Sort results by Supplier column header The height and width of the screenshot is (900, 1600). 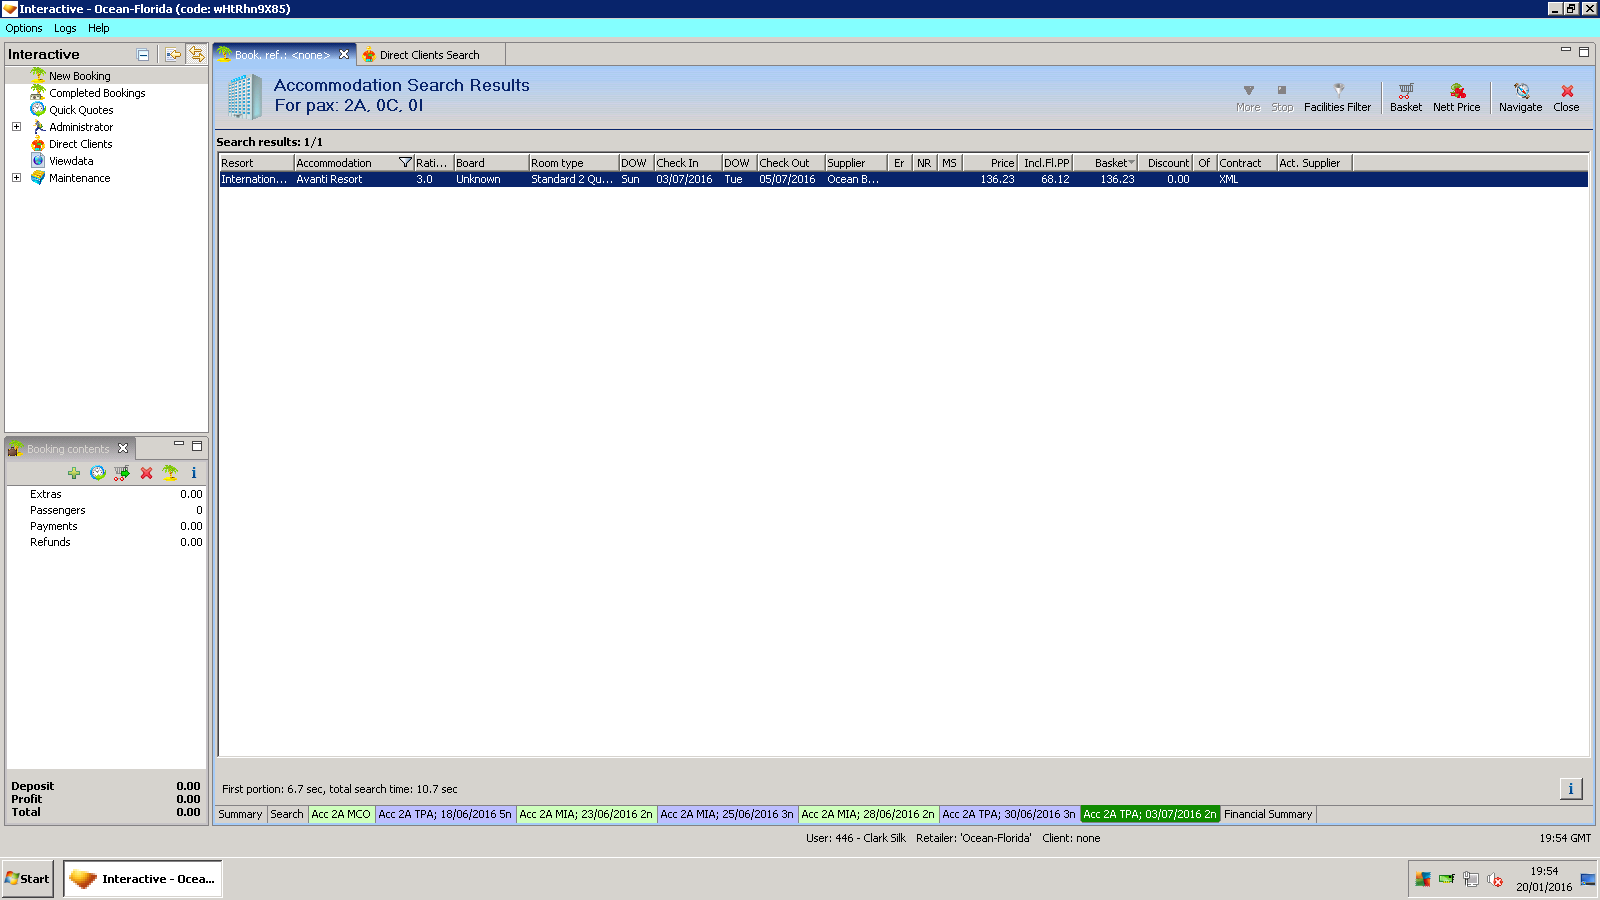point(856,163)
